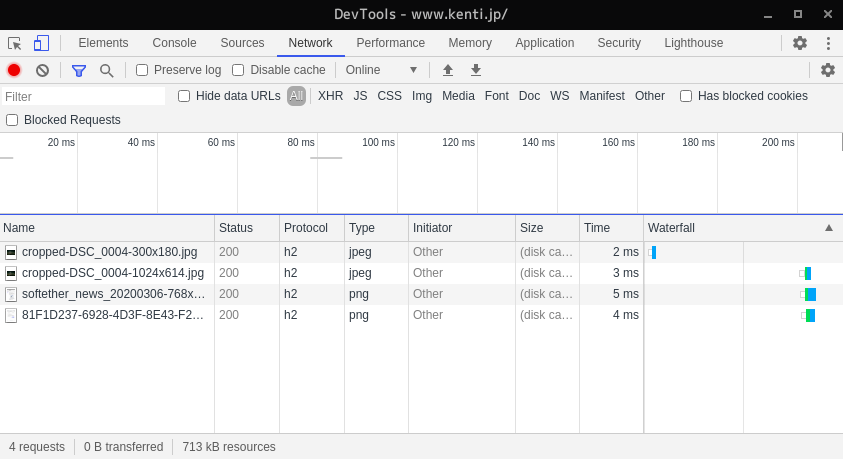
Task: Switch to the Elements tab
Action: (103, 43)
